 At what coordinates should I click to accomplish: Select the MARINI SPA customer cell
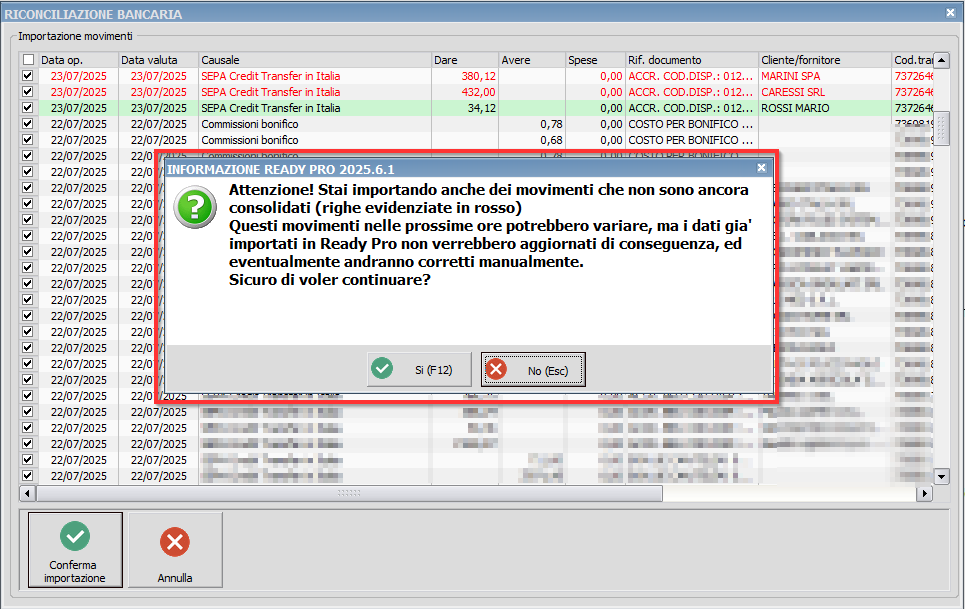click(825, 76)
